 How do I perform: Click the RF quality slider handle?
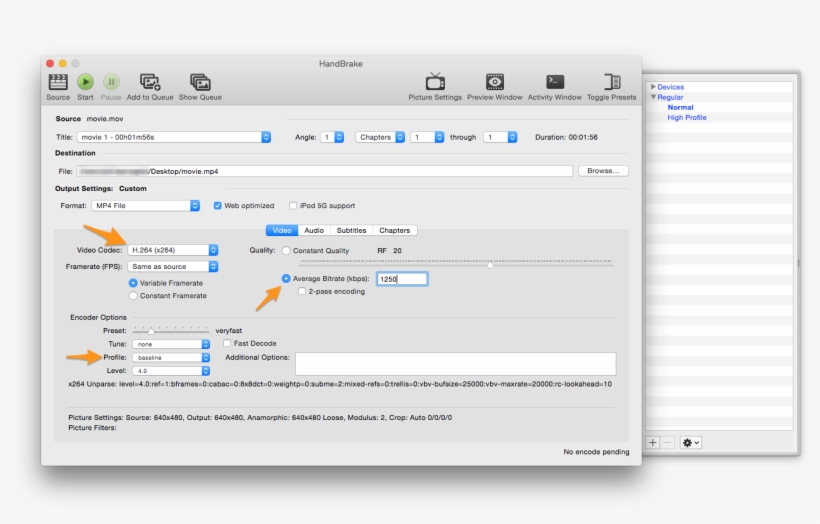pos(490,265)
